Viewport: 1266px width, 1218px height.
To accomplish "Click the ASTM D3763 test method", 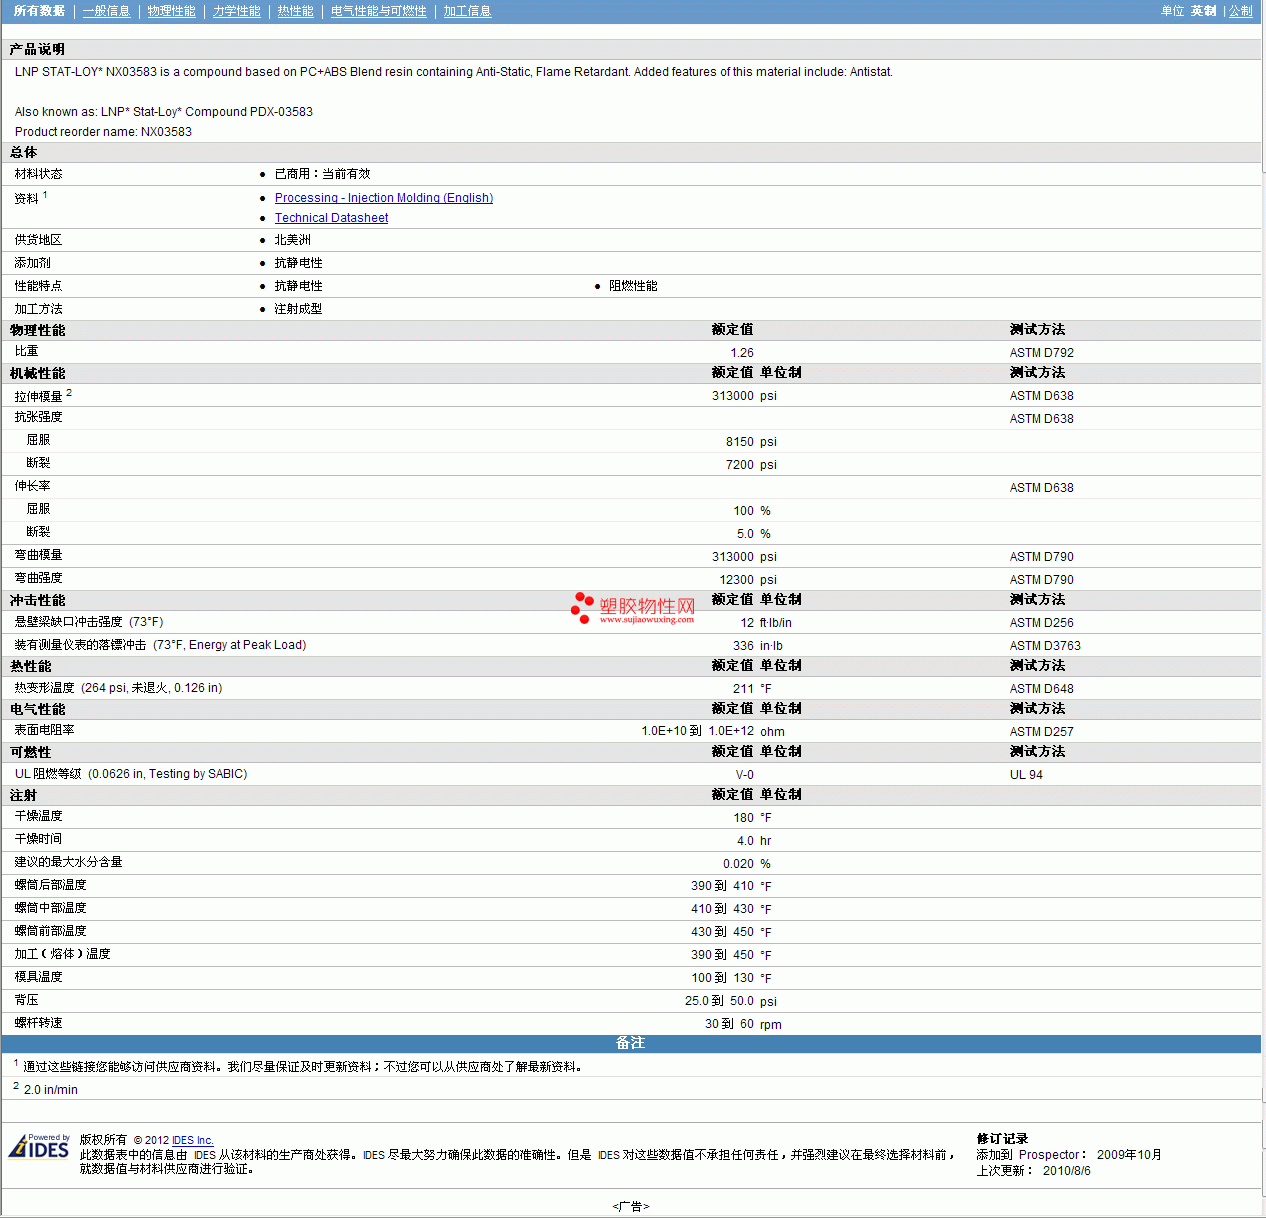I will pos(1045,646).
